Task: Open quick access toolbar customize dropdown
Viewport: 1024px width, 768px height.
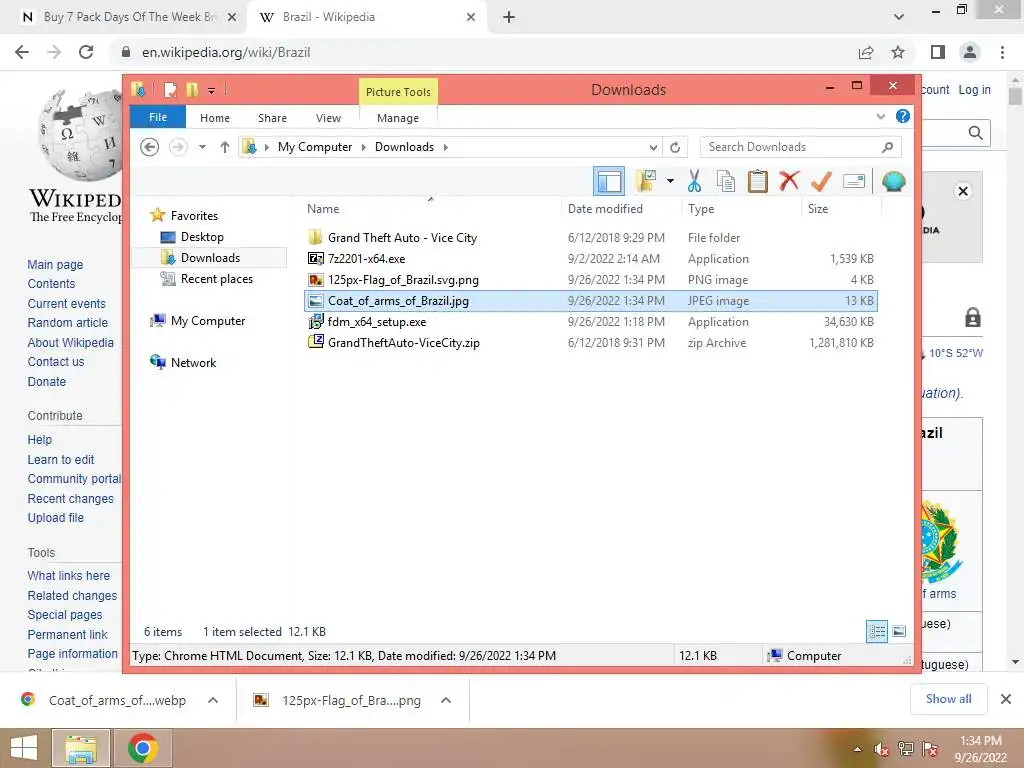Action: point(212,91)
